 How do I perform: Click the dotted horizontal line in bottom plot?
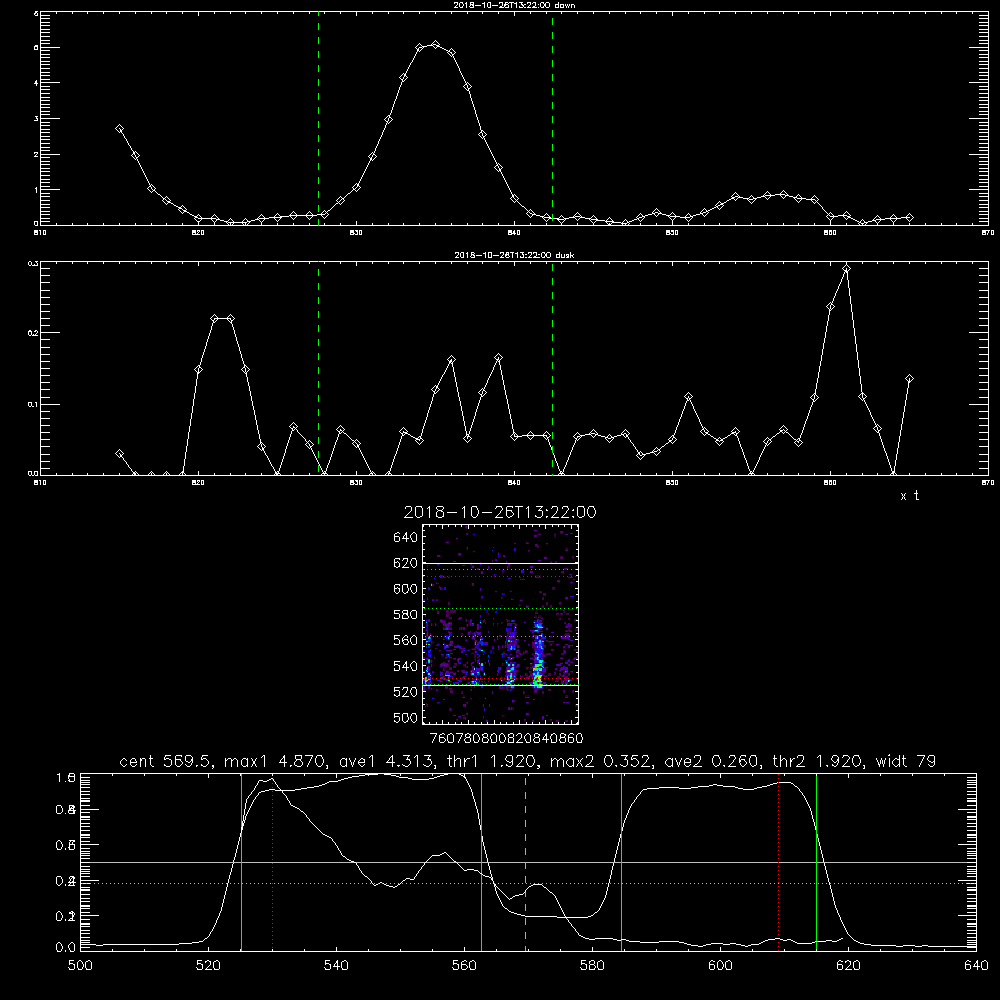pos(528,883)
